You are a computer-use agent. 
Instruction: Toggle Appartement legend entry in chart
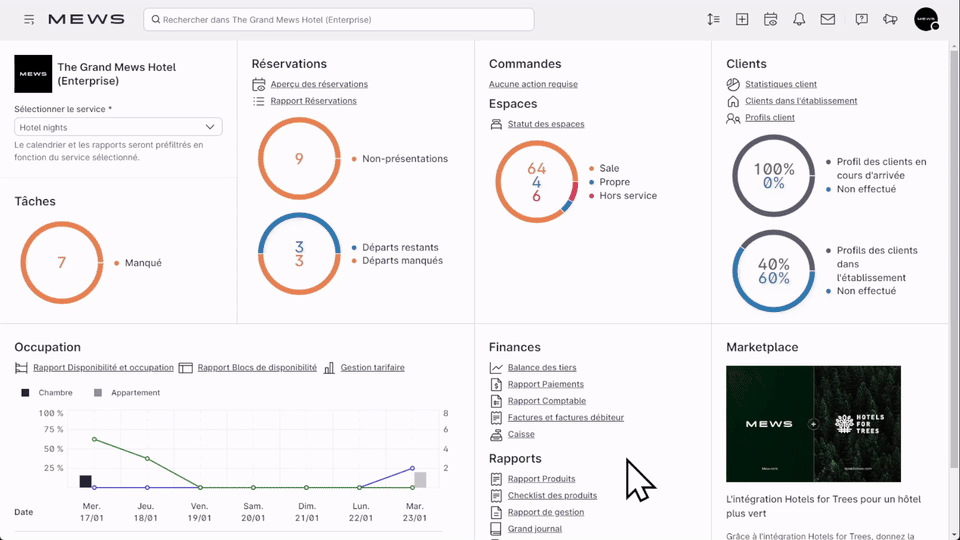[x=127, y=393]
